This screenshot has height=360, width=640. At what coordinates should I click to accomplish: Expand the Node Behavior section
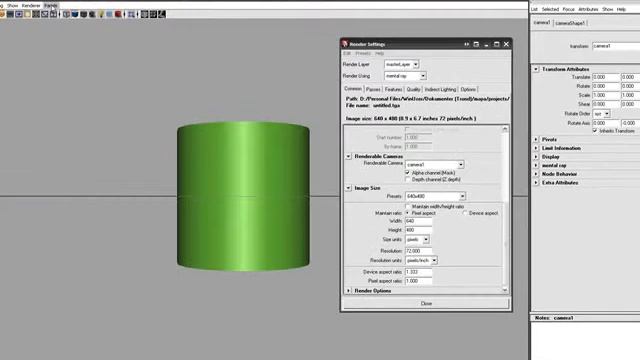click(536, 174)
